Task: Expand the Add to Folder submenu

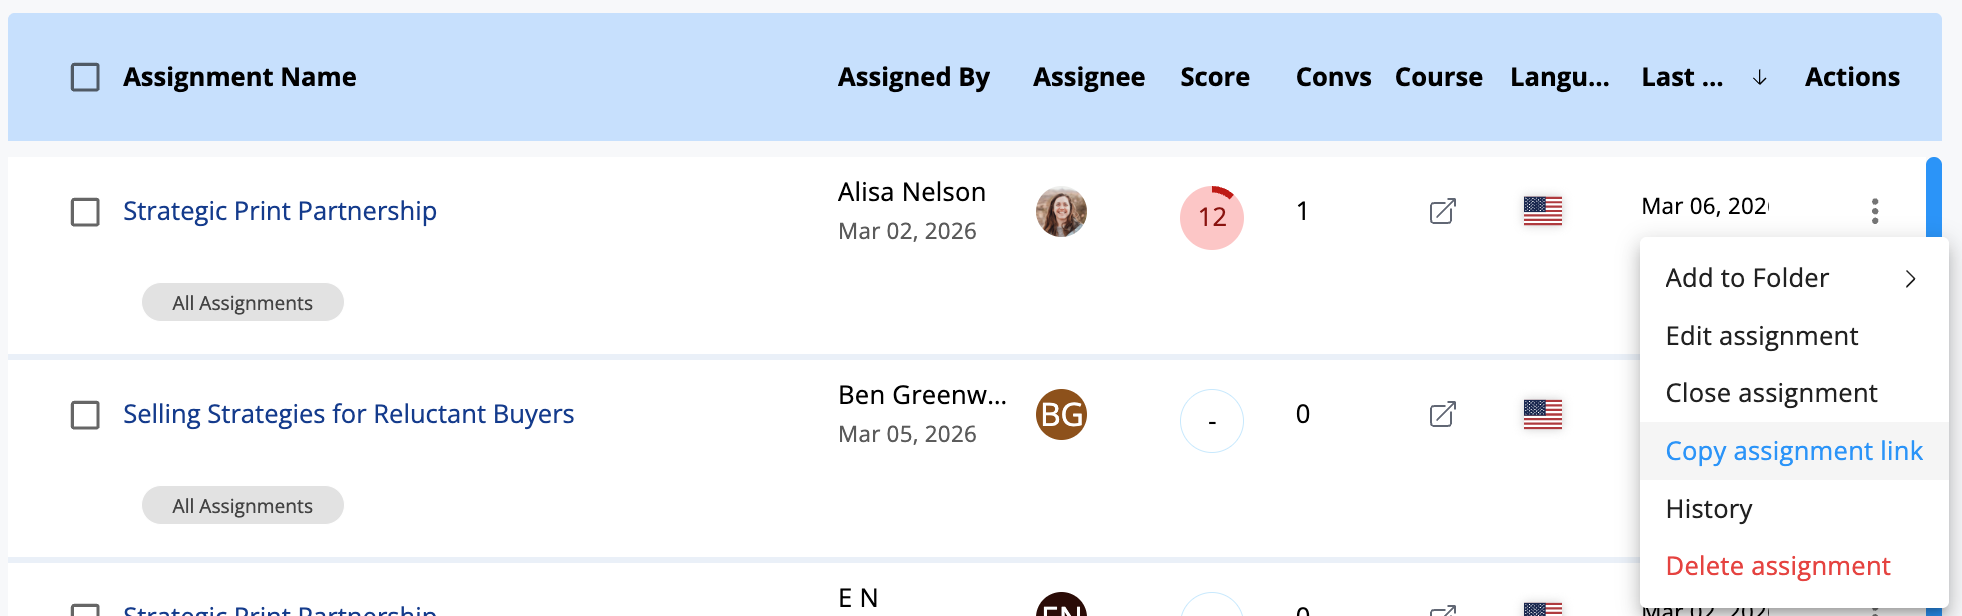Action: point(1790,278)
